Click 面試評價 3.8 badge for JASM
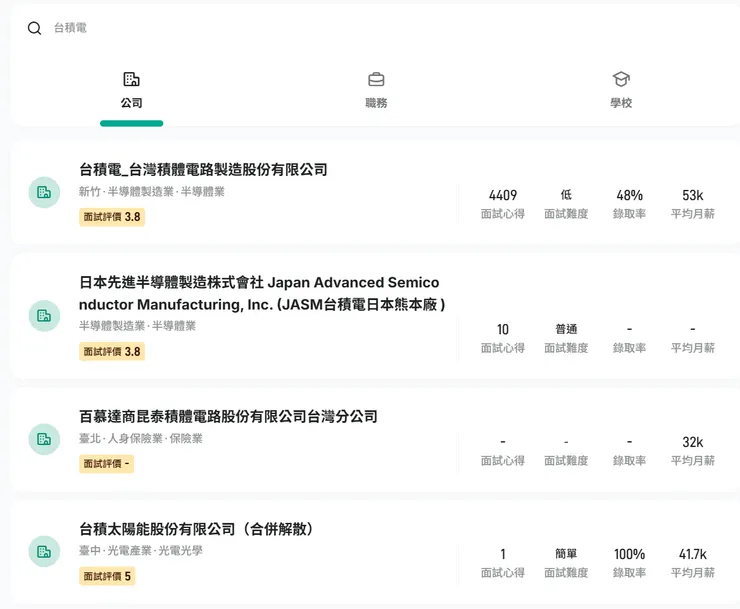Screen dimensions: 740x609 [x=112, y=352]
